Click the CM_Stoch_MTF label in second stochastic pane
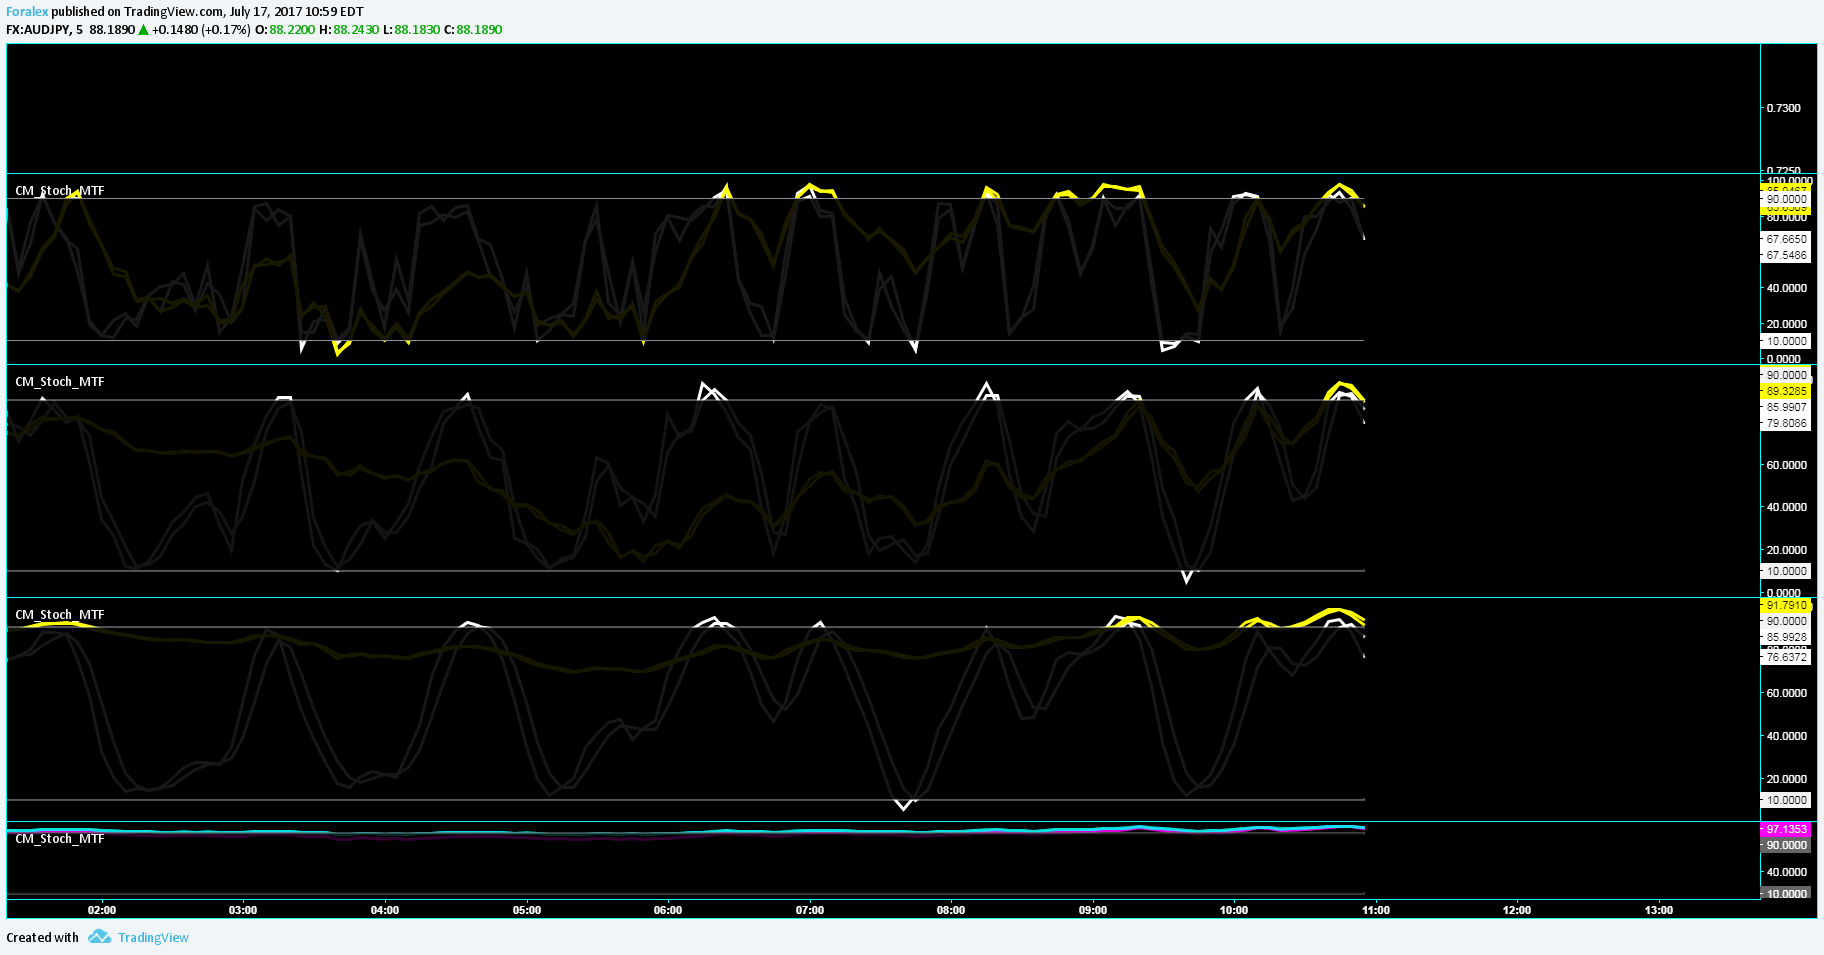1824x955 pixels. (x=60, y=382)
